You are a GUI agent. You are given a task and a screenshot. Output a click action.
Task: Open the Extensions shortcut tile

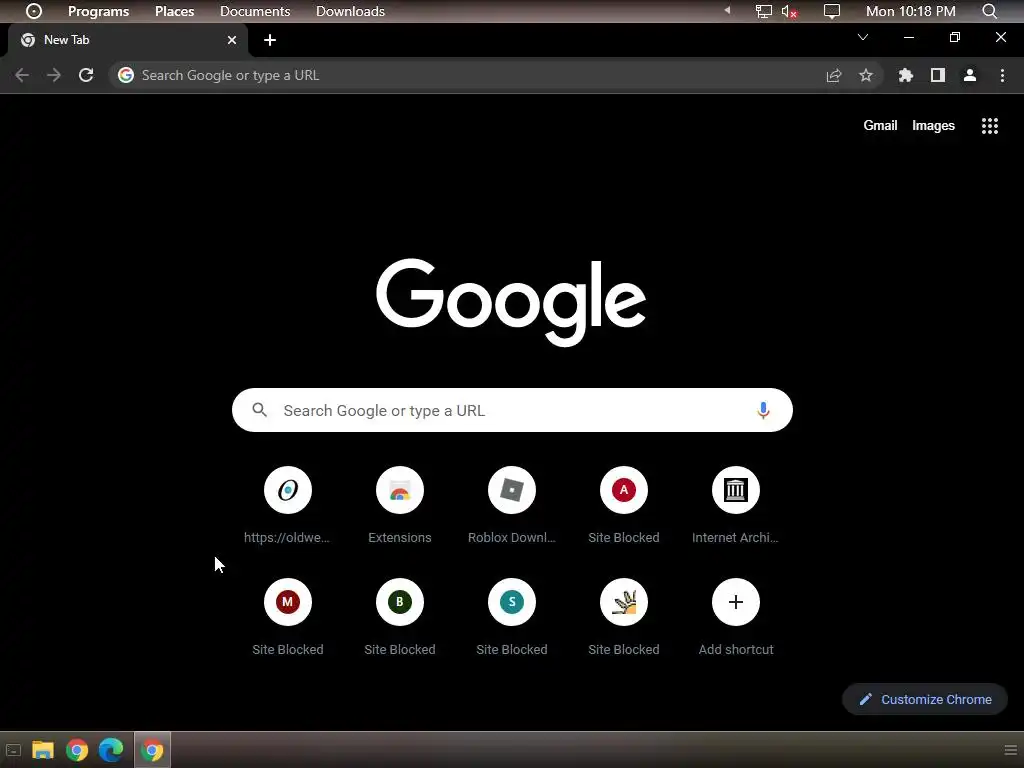(400, 505)
